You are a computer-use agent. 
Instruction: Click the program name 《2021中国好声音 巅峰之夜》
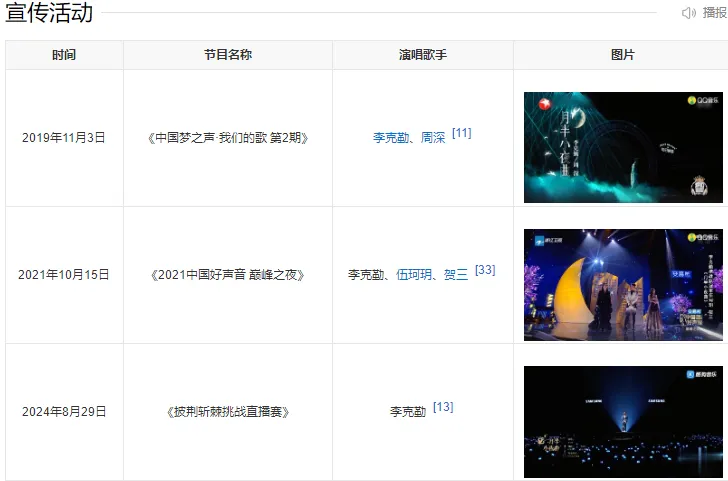[228, 274]
